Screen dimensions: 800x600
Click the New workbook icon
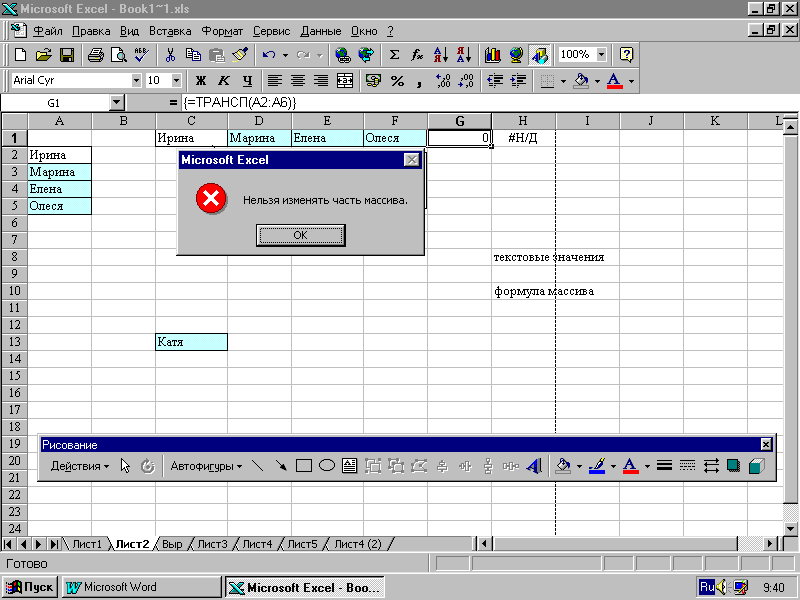point(20,55)
